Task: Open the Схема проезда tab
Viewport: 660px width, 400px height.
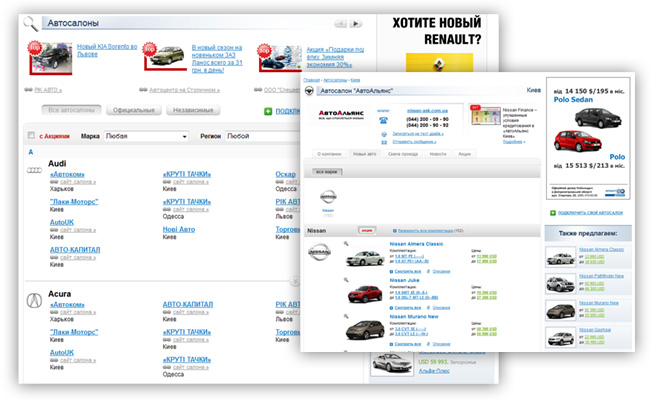Action: point(403,154)
